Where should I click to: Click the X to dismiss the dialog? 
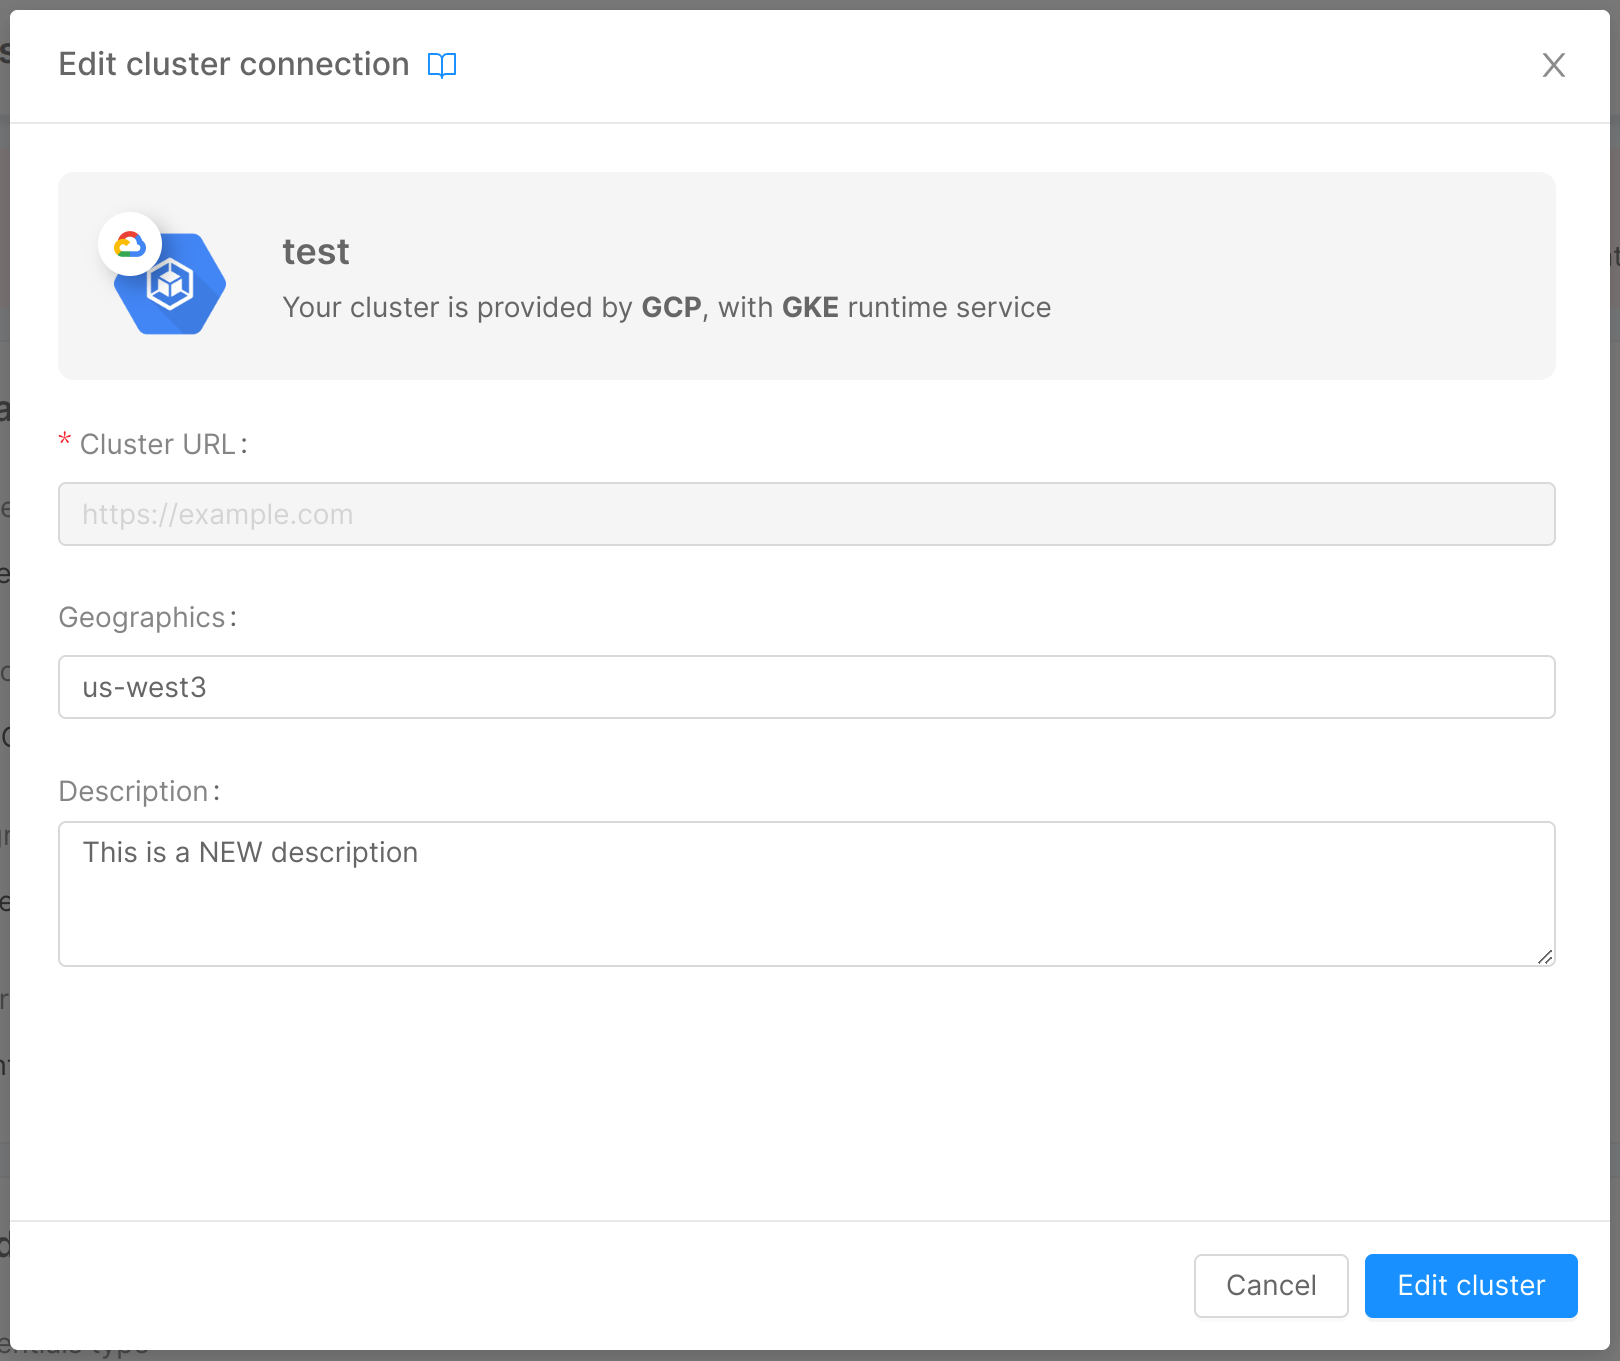click(x=1553, y=65)
